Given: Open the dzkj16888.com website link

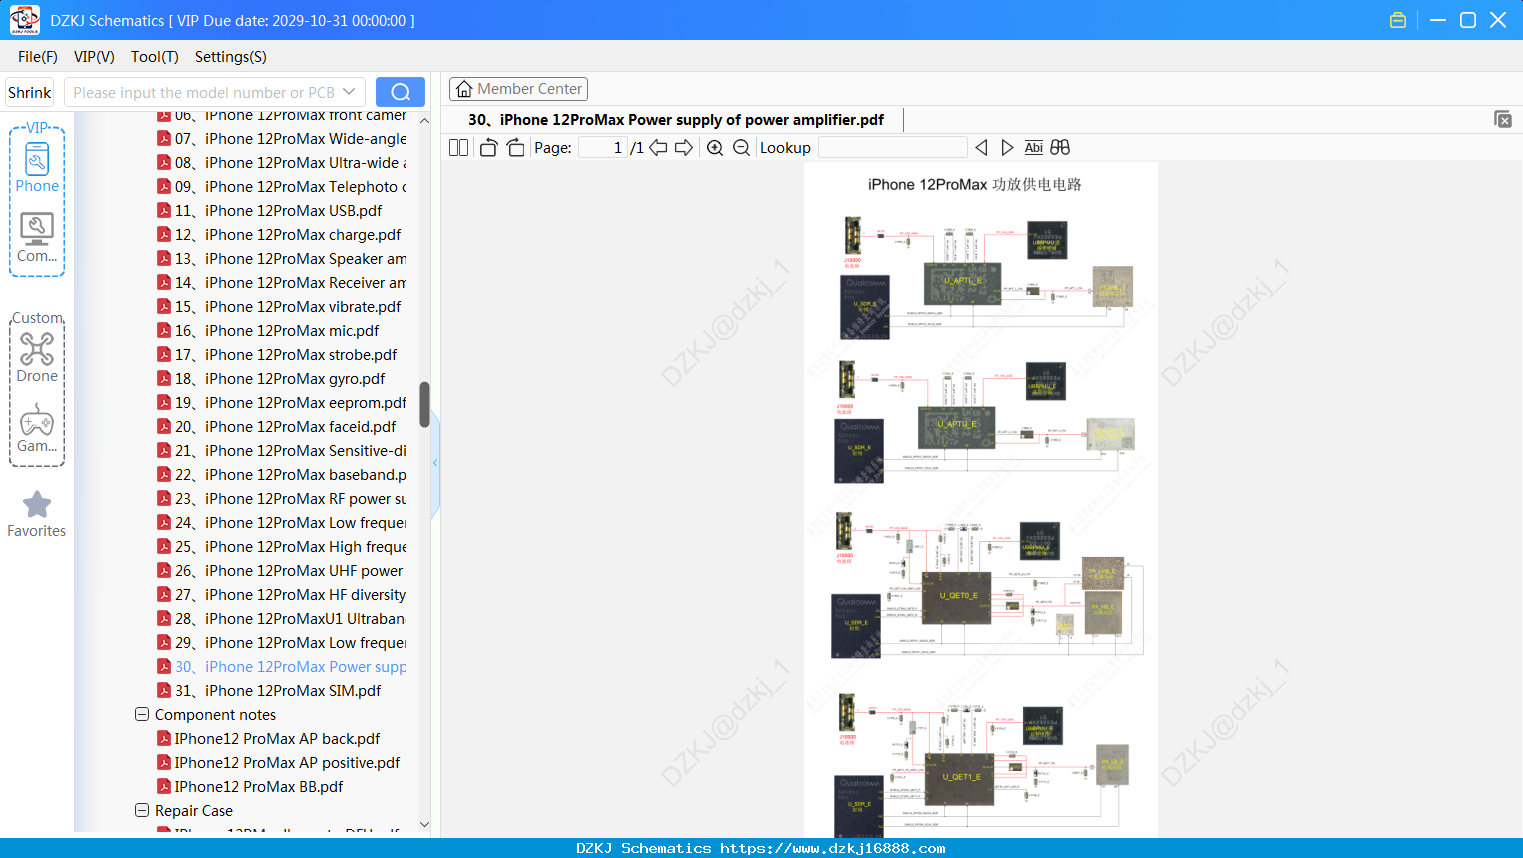Looking at the screenshot, I should coord(833,848).
